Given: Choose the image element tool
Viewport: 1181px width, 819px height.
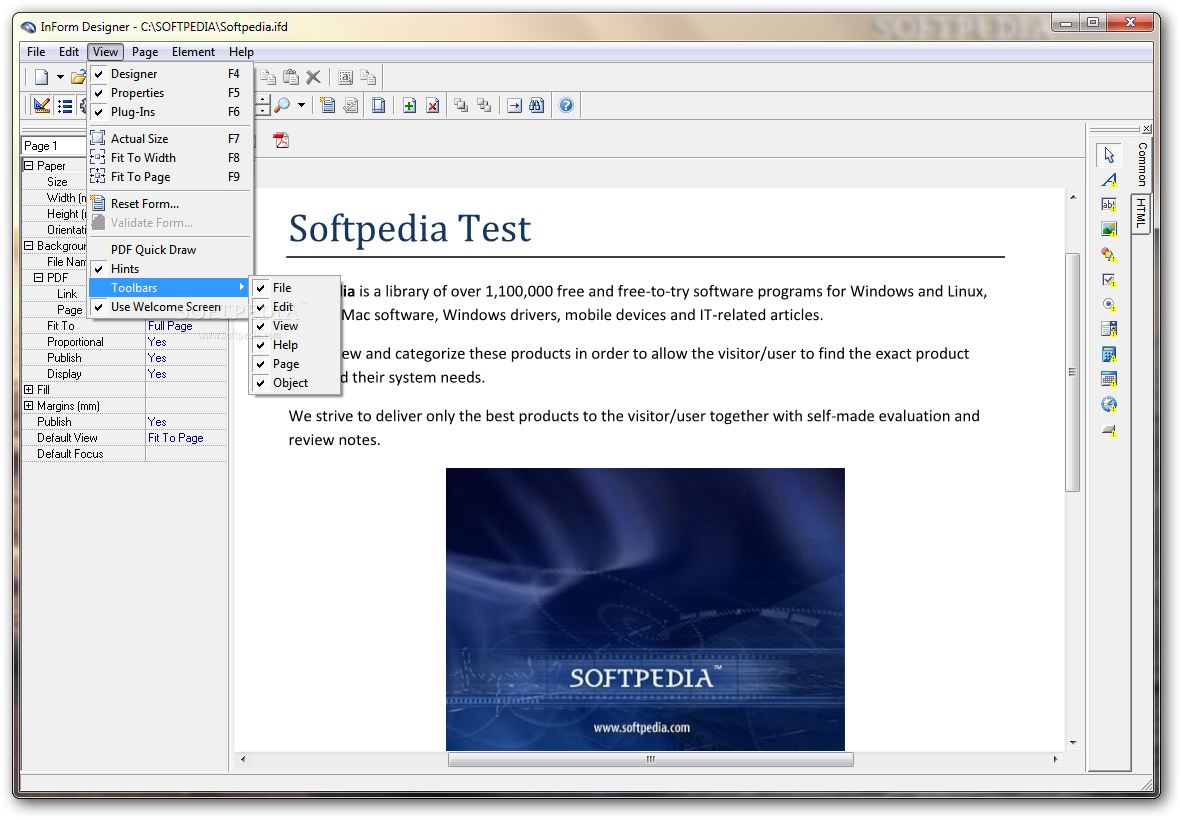Looking at the screenshot, I should [1109, 229].
